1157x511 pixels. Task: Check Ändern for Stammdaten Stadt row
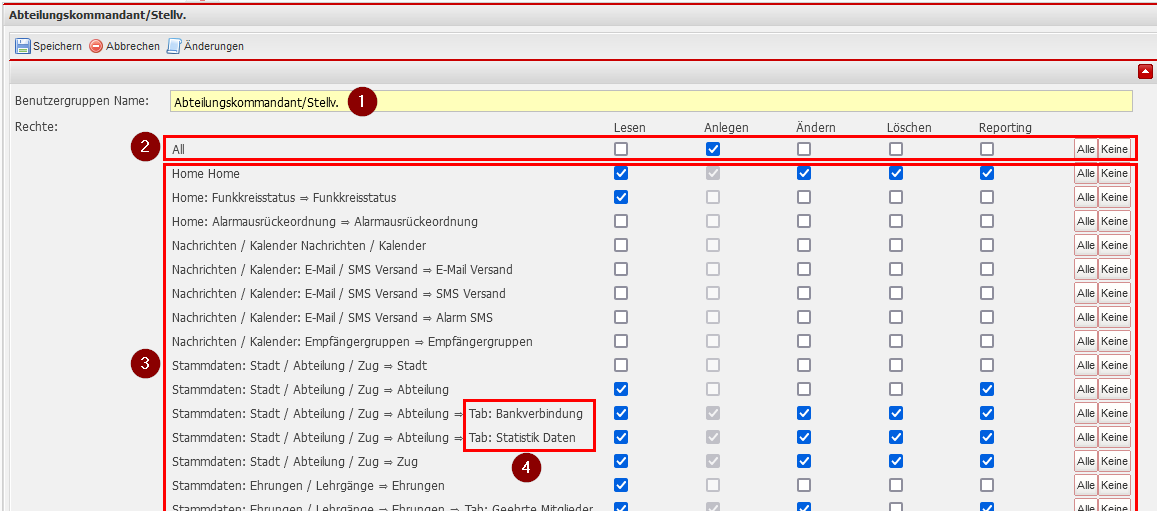click(x=804, y=365)
